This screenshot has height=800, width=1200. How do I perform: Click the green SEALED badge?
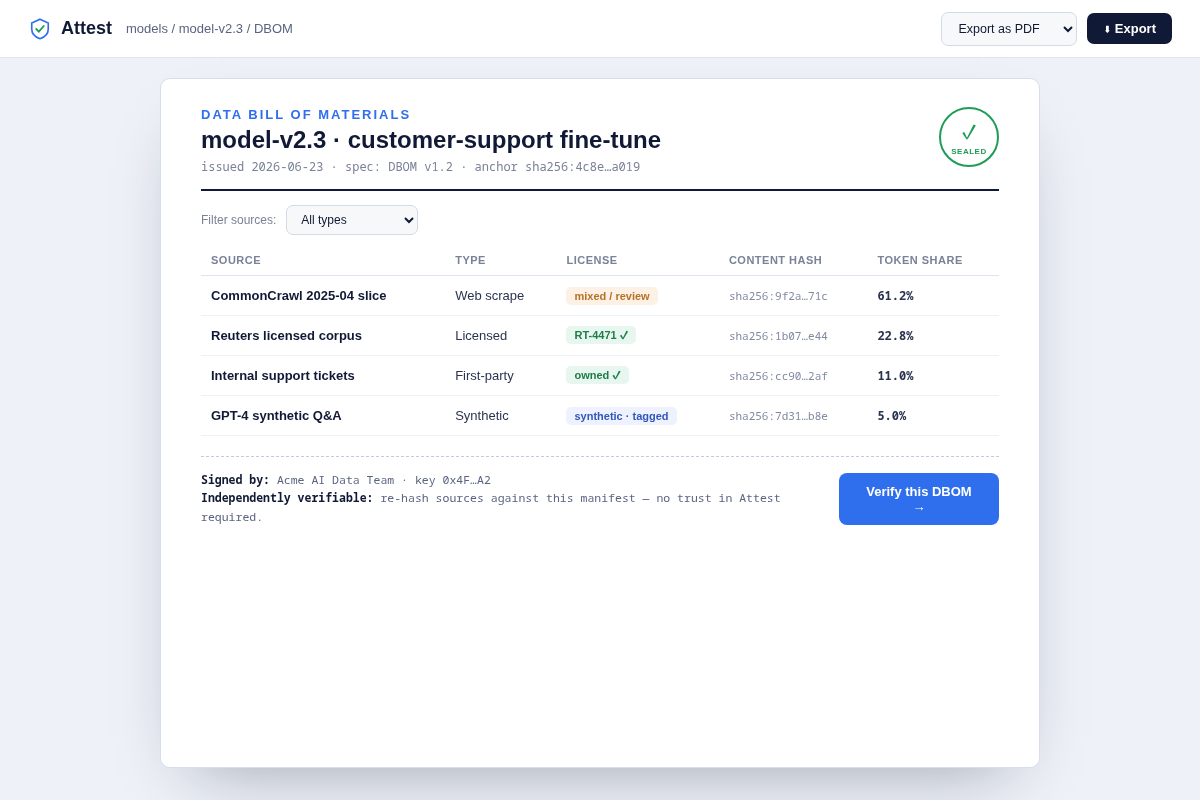pyautogui.click(x=969, y=137)
